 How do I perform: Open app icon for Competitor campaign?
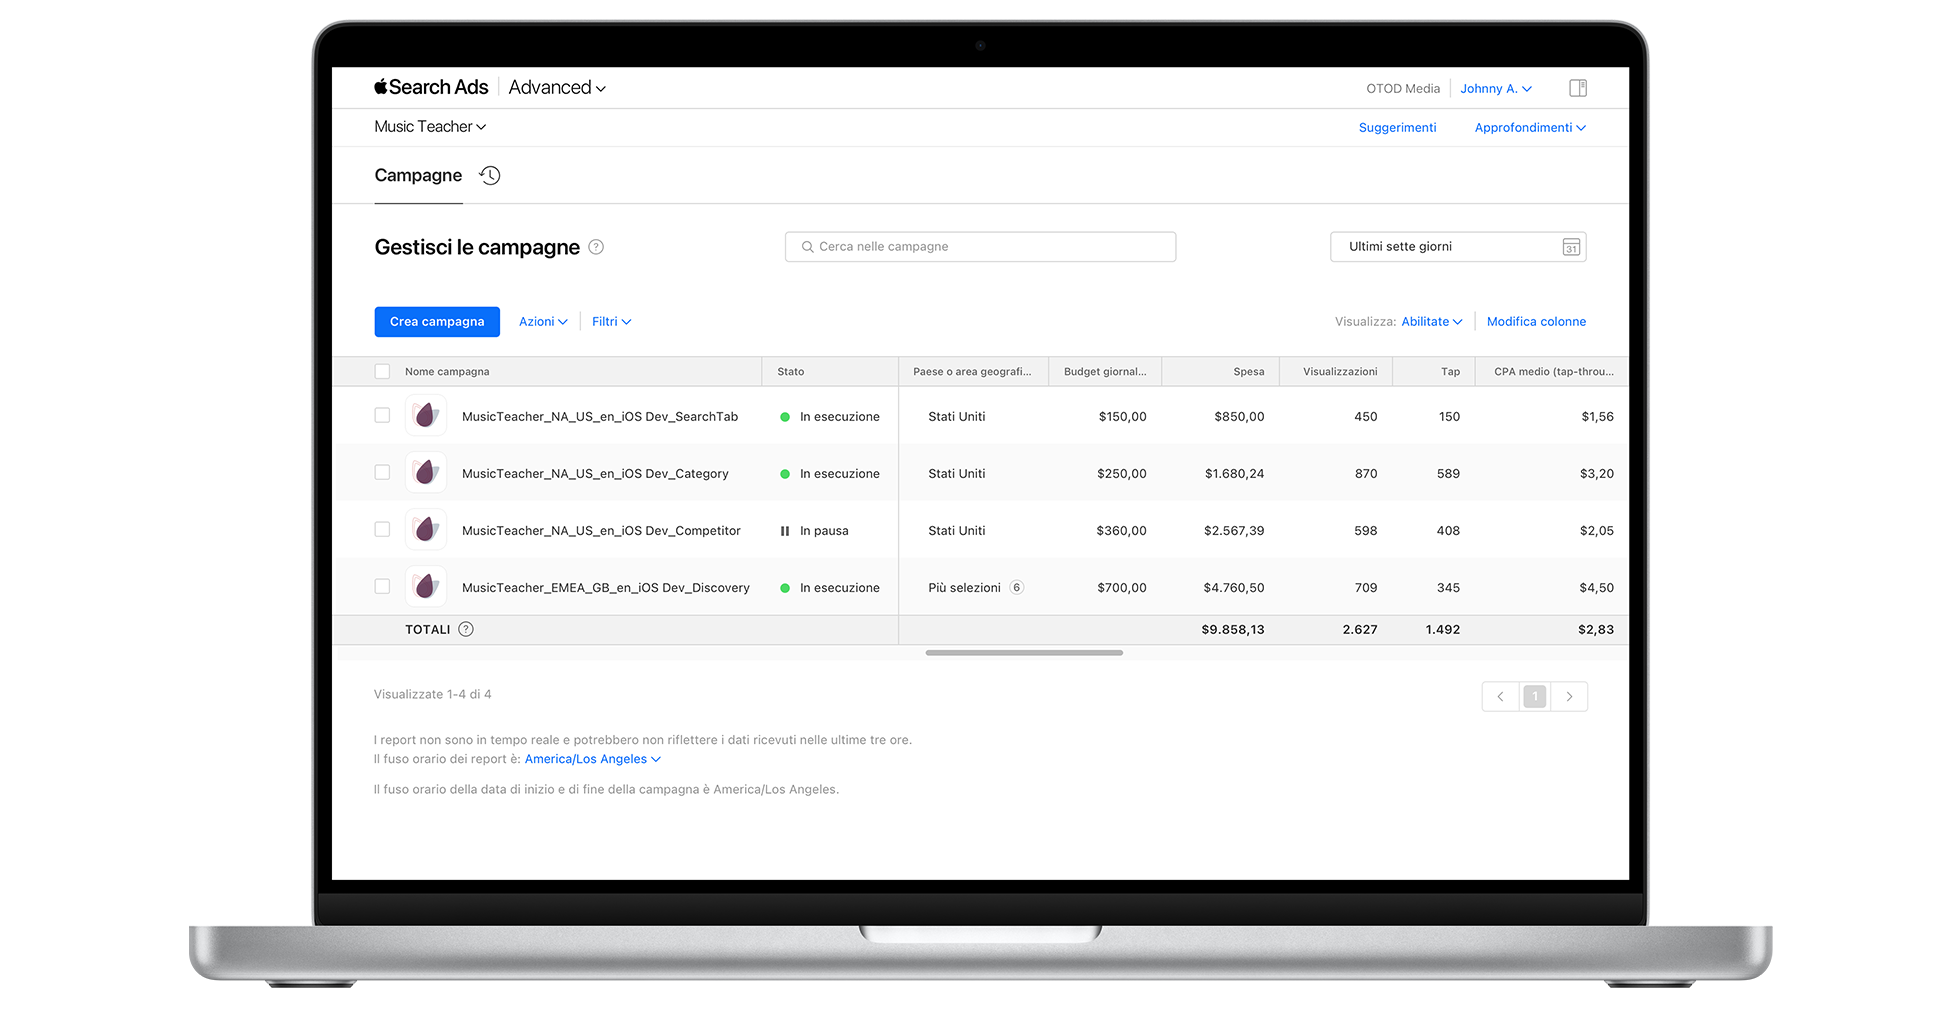point(426,529)
